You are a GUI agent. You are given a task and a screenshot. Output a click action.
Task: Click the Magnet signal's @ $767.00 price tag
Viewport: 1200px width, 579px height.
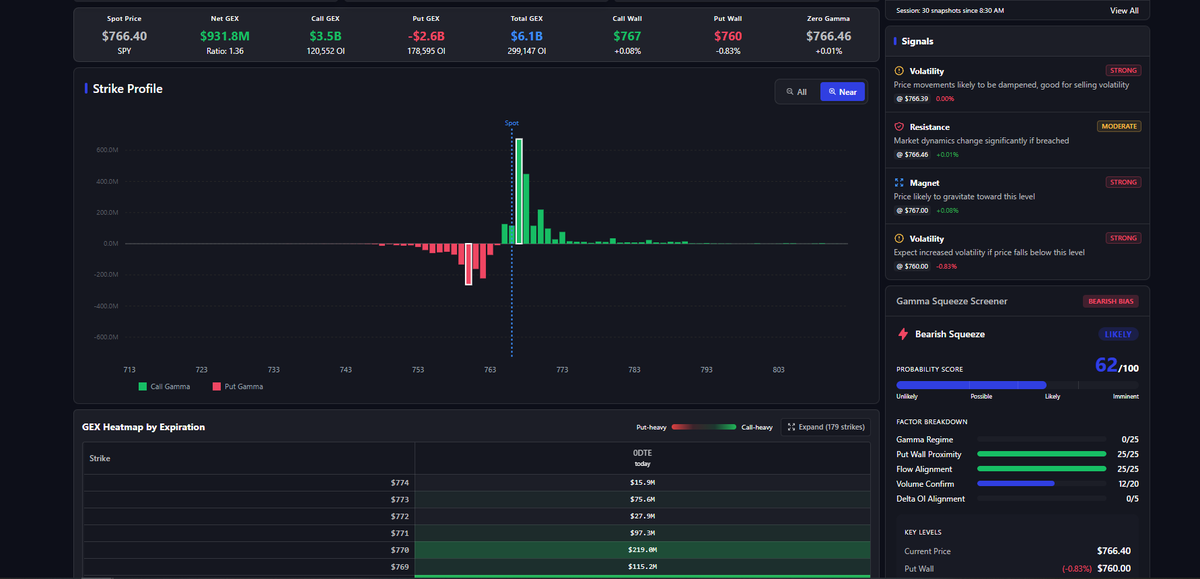point(911,210)
